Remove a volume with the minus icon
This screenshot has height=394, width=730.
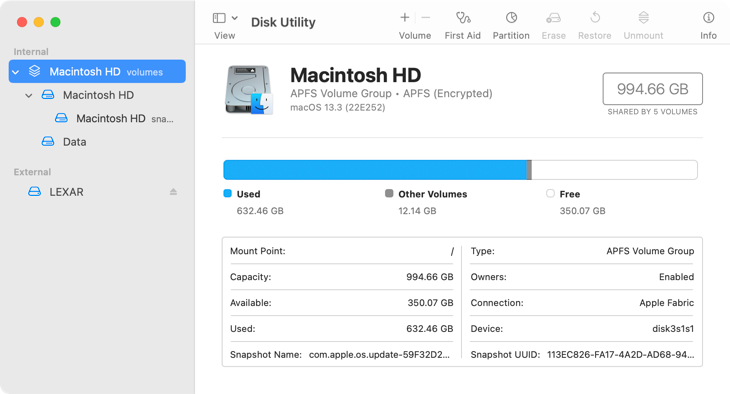point(426,18)
